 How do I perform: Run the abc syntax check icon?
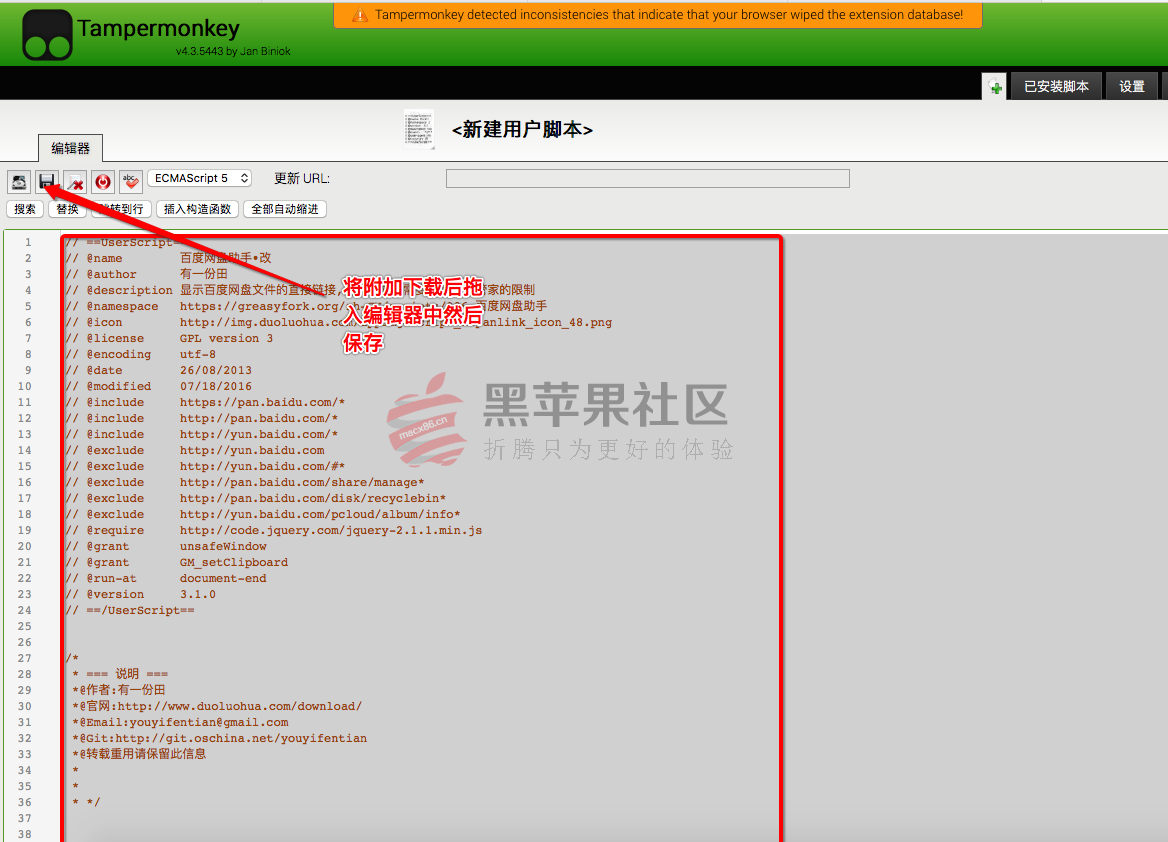(x=130, y=181)
